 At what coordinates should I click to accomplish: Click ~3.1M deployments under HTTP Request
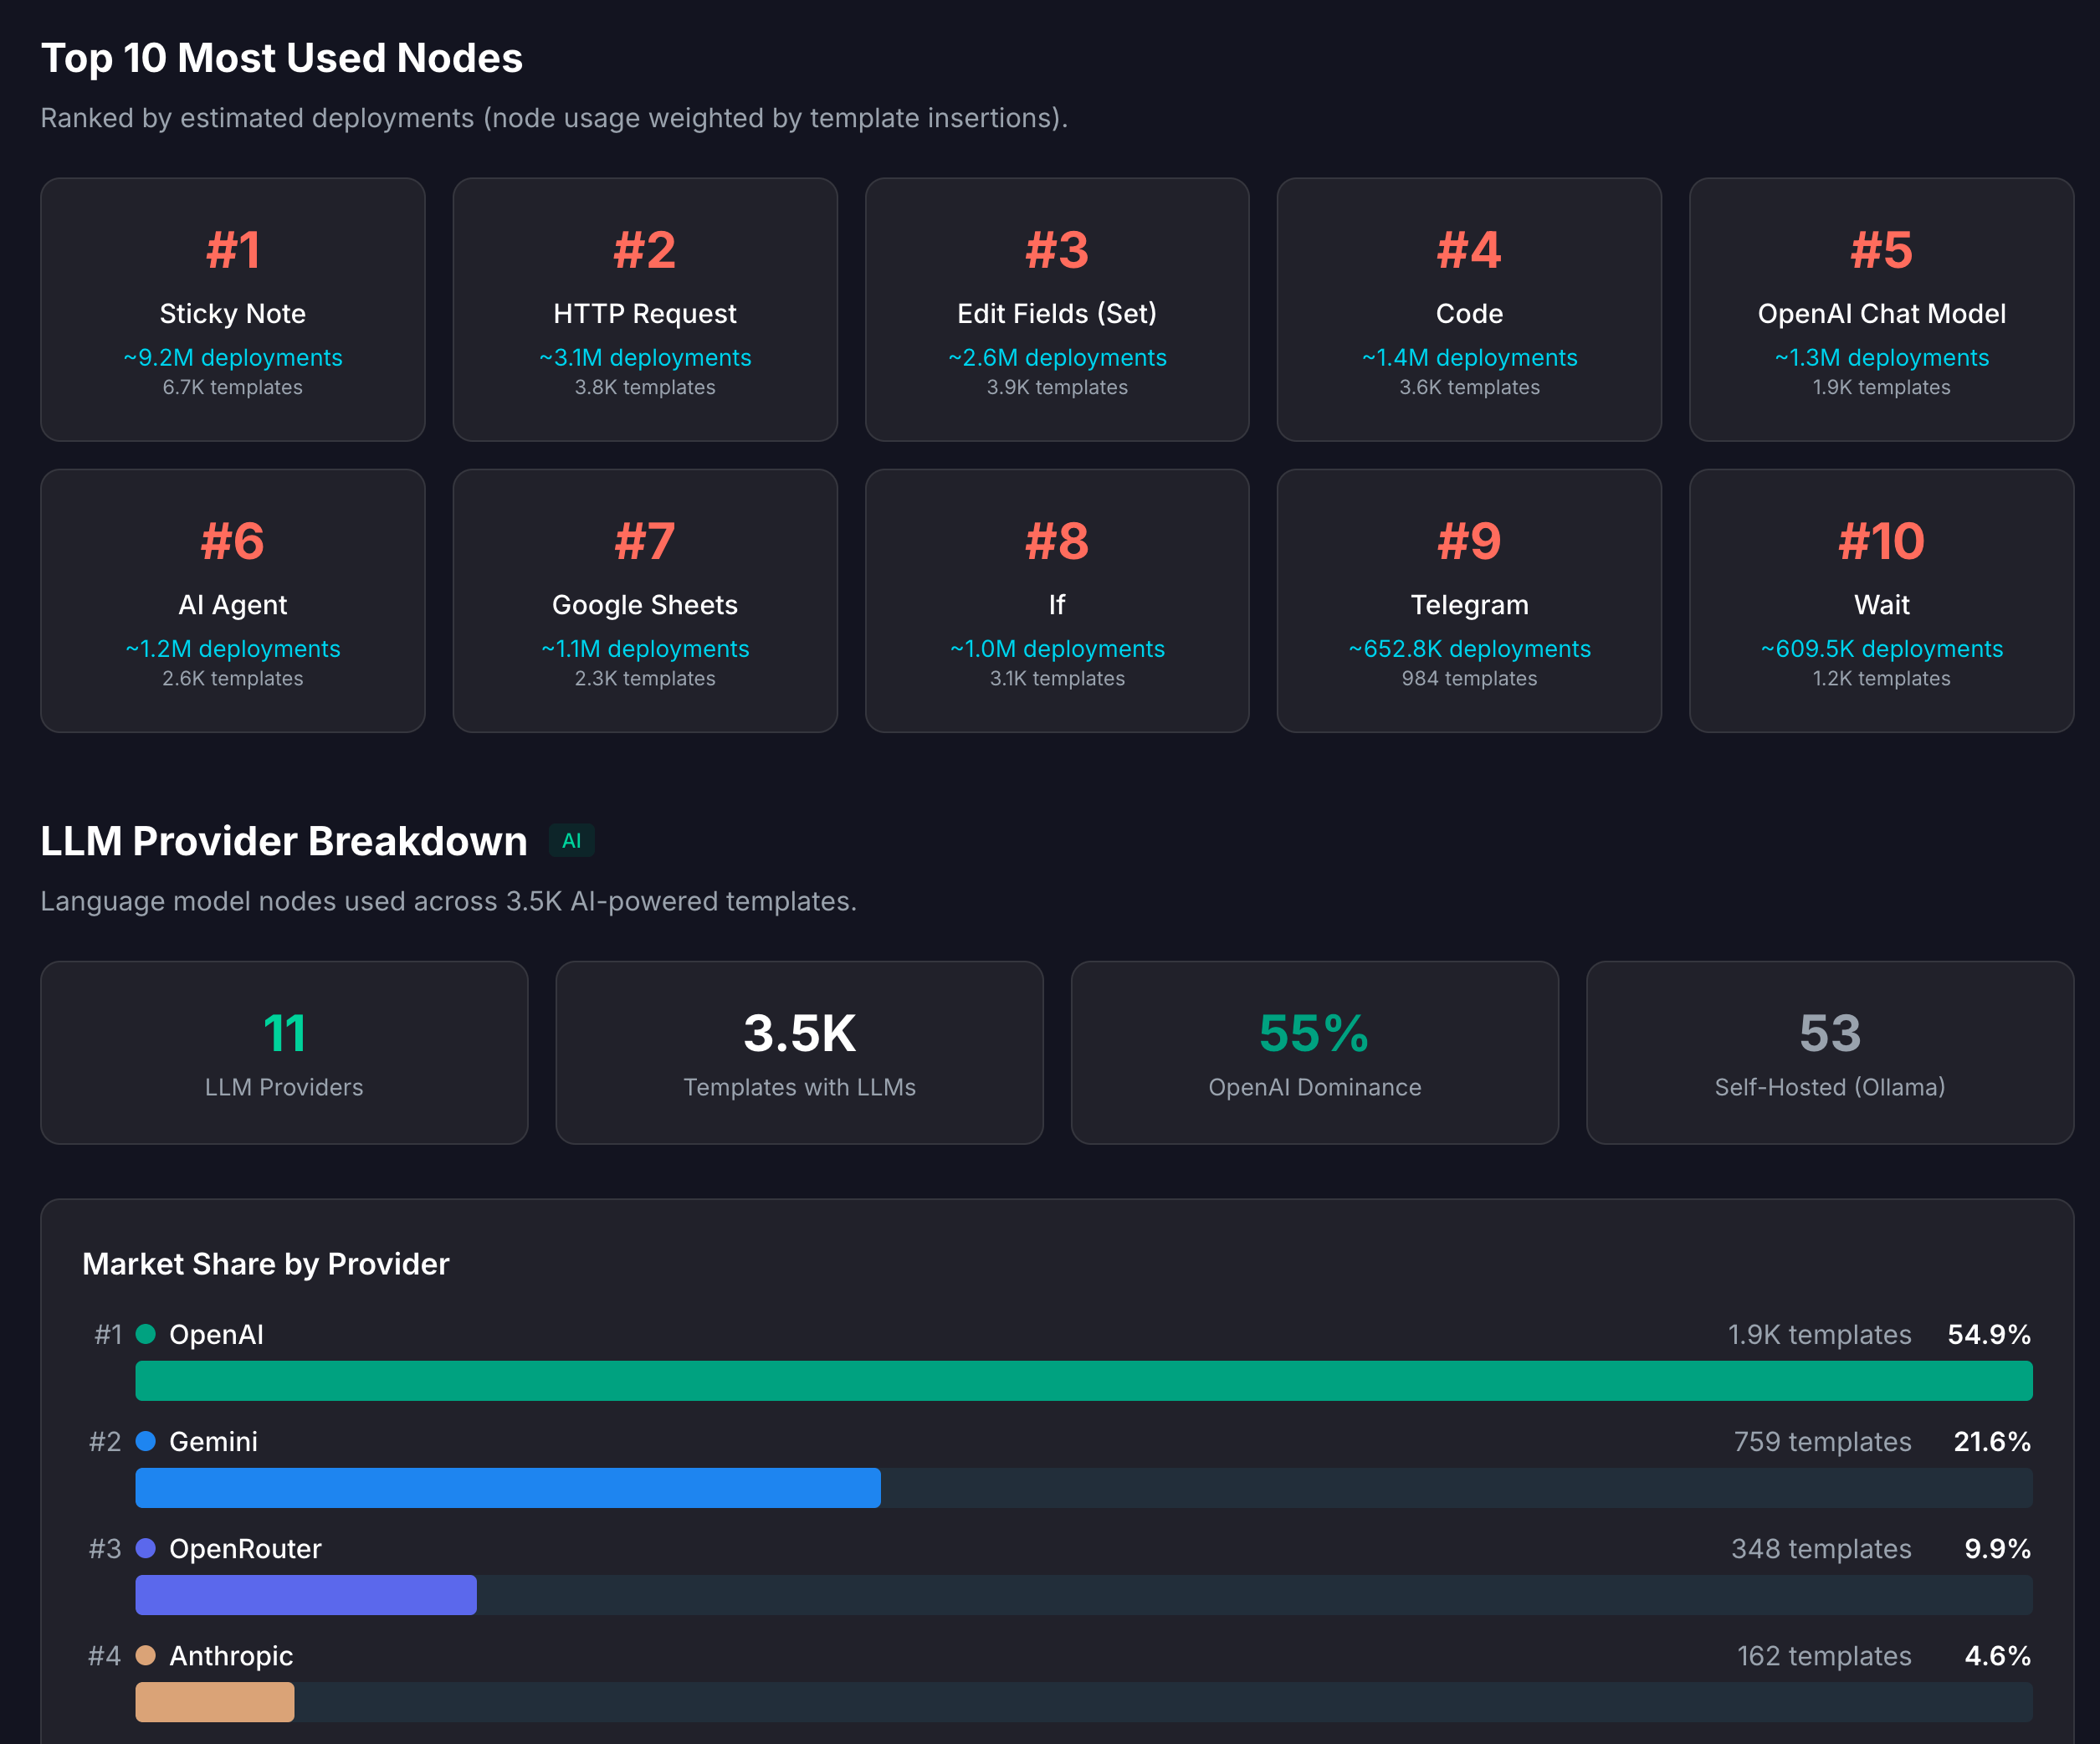coord(645,357)
